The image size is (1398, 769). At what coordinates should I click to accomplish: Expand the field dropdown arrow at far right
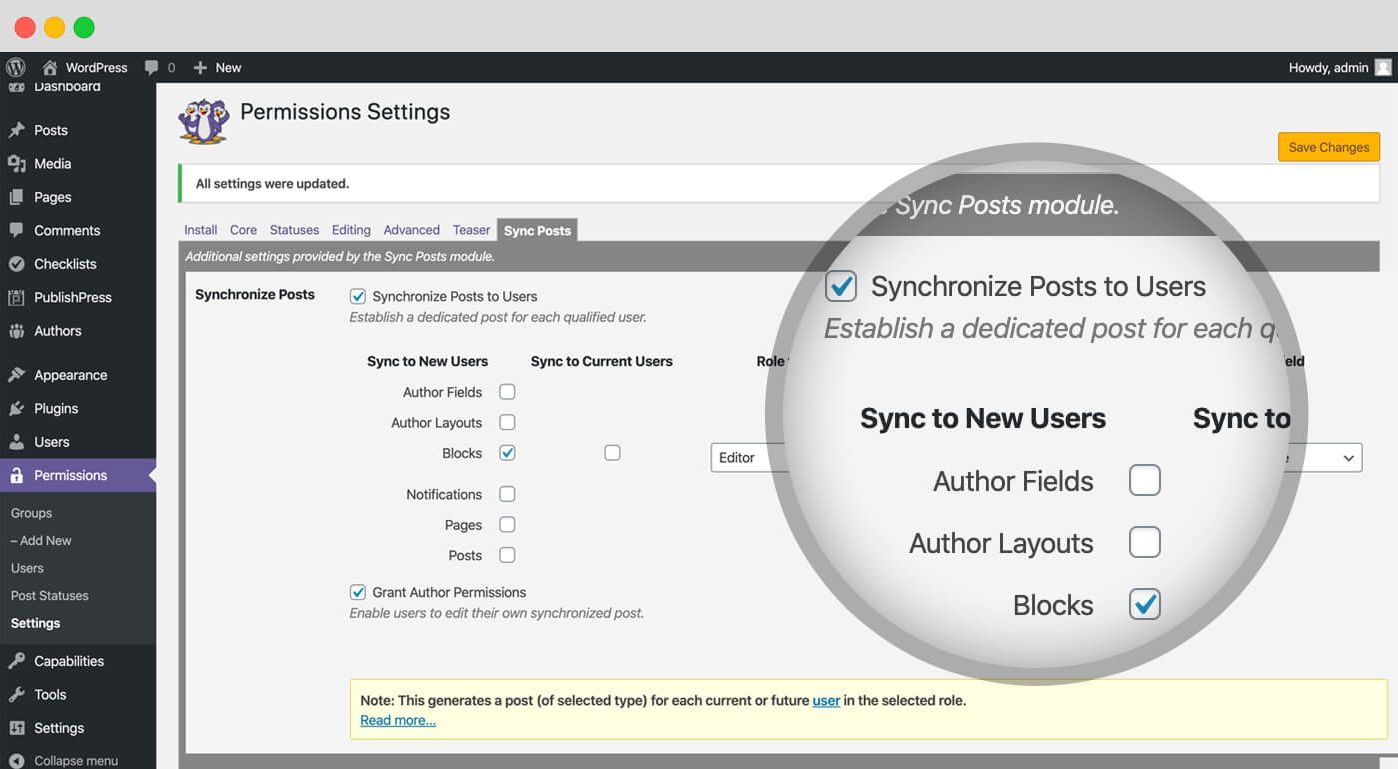(1349, 458)
